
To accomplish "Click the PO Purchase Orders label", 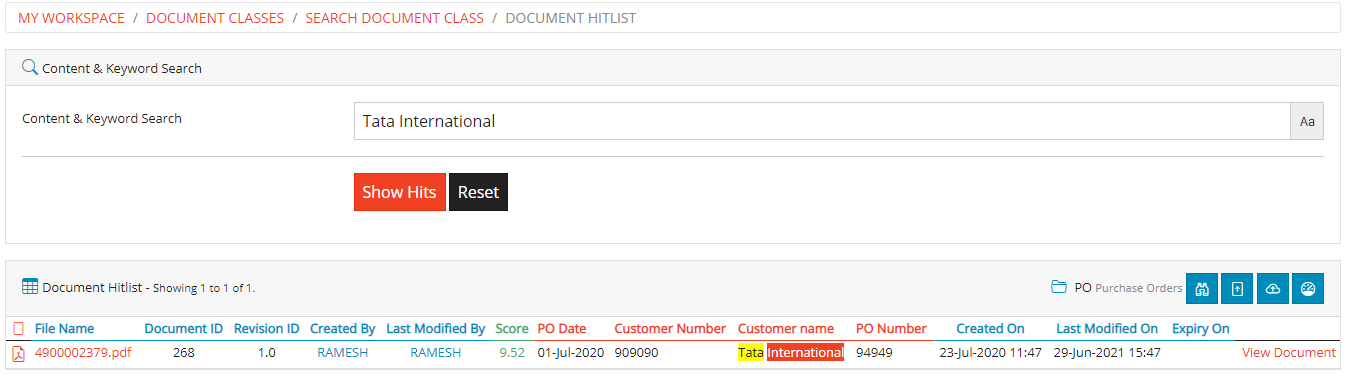I will coord(1128,288).
